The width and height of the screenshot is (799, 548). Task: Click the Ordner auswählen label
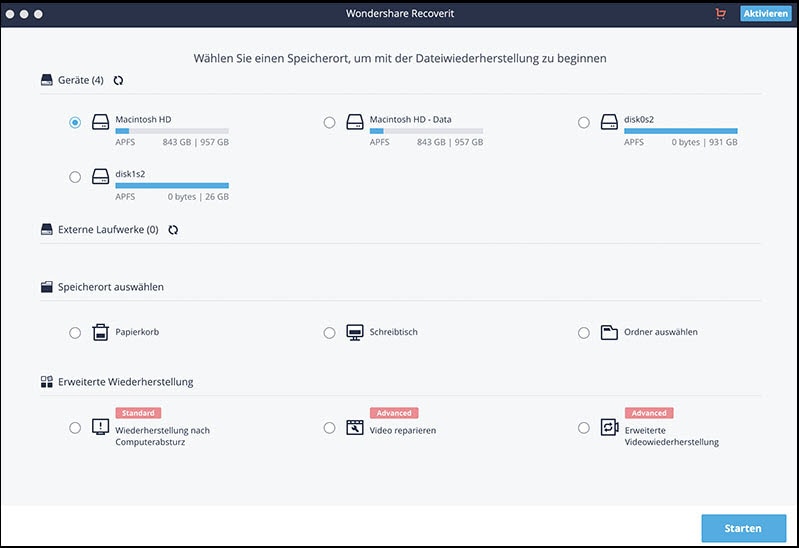(661, 332)
